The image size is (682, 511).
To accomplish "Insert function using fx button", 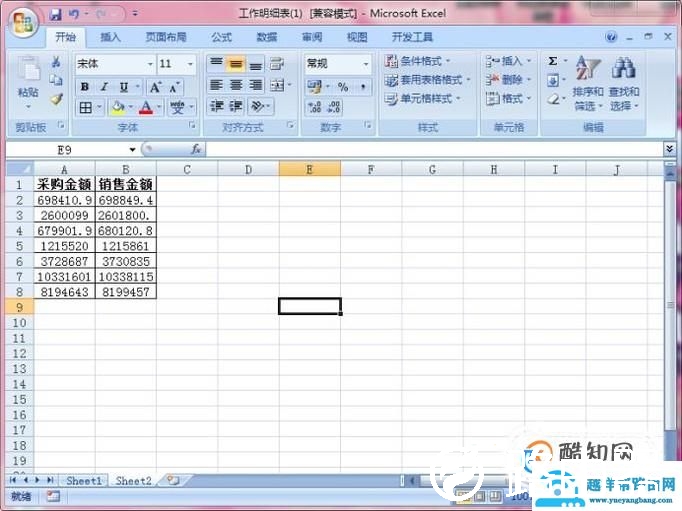I will coord(196,149).
